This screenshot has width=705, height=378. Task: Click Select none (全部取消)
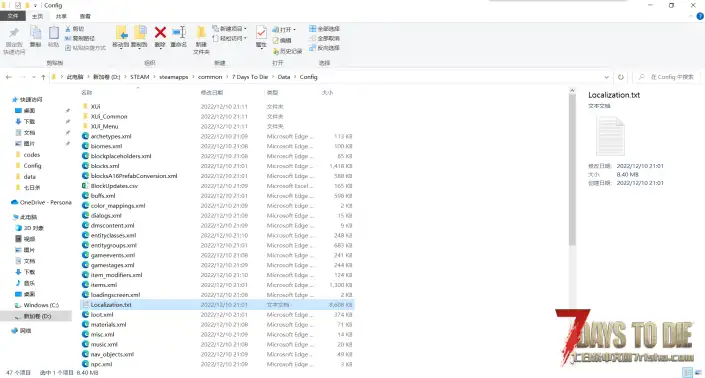tap(324, 38)
